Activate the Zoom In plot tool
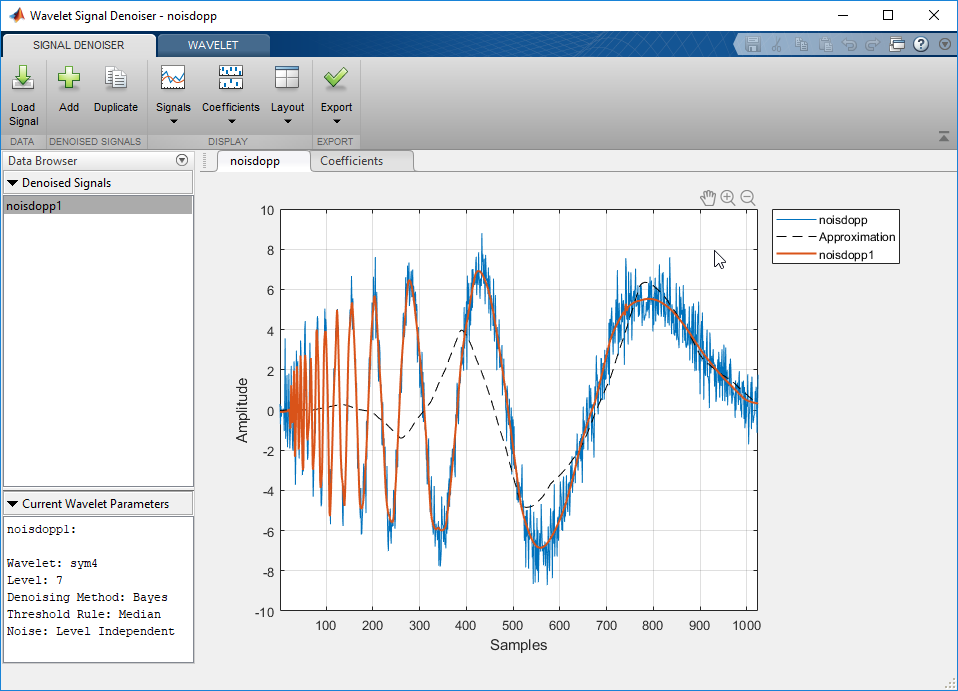 click(x=728, y=198)
